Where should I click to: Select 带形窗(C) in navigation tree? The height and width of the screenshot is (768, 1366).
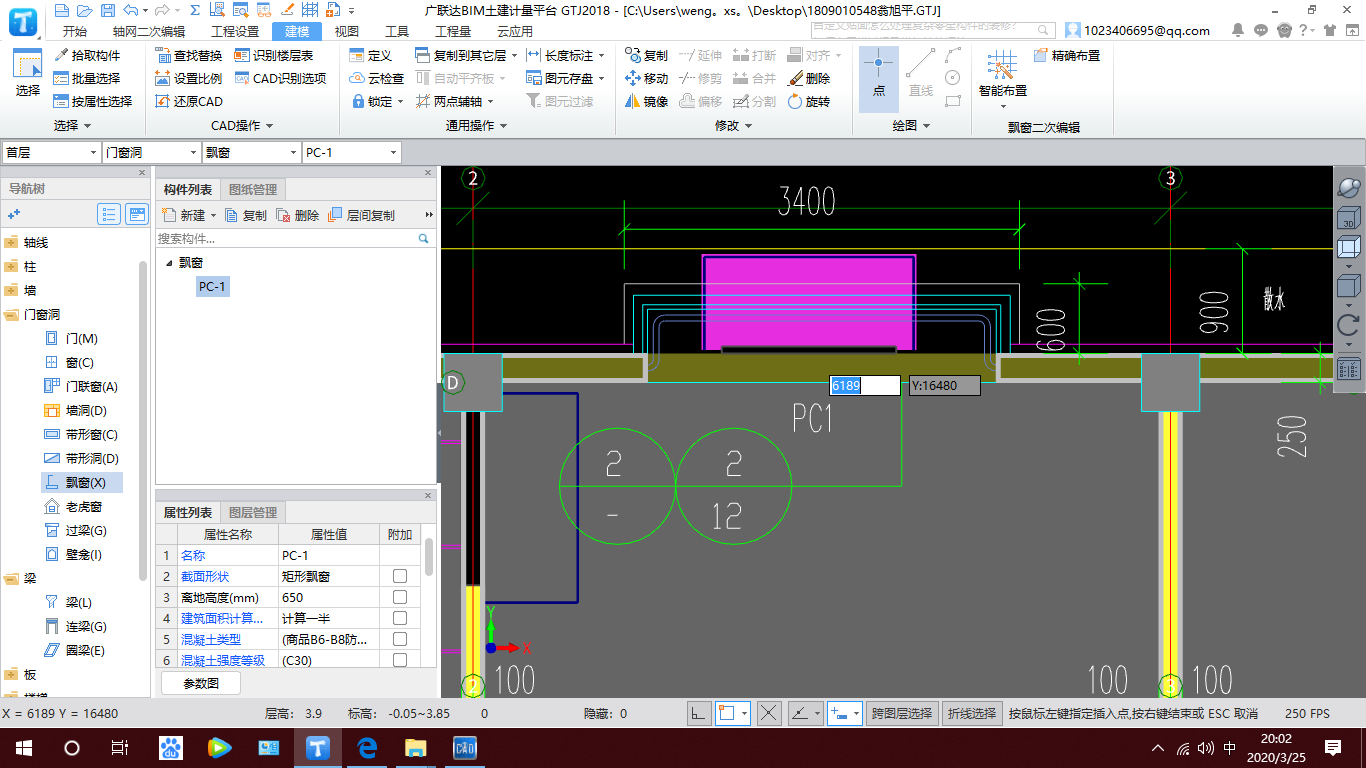click(x=82, y=434)
